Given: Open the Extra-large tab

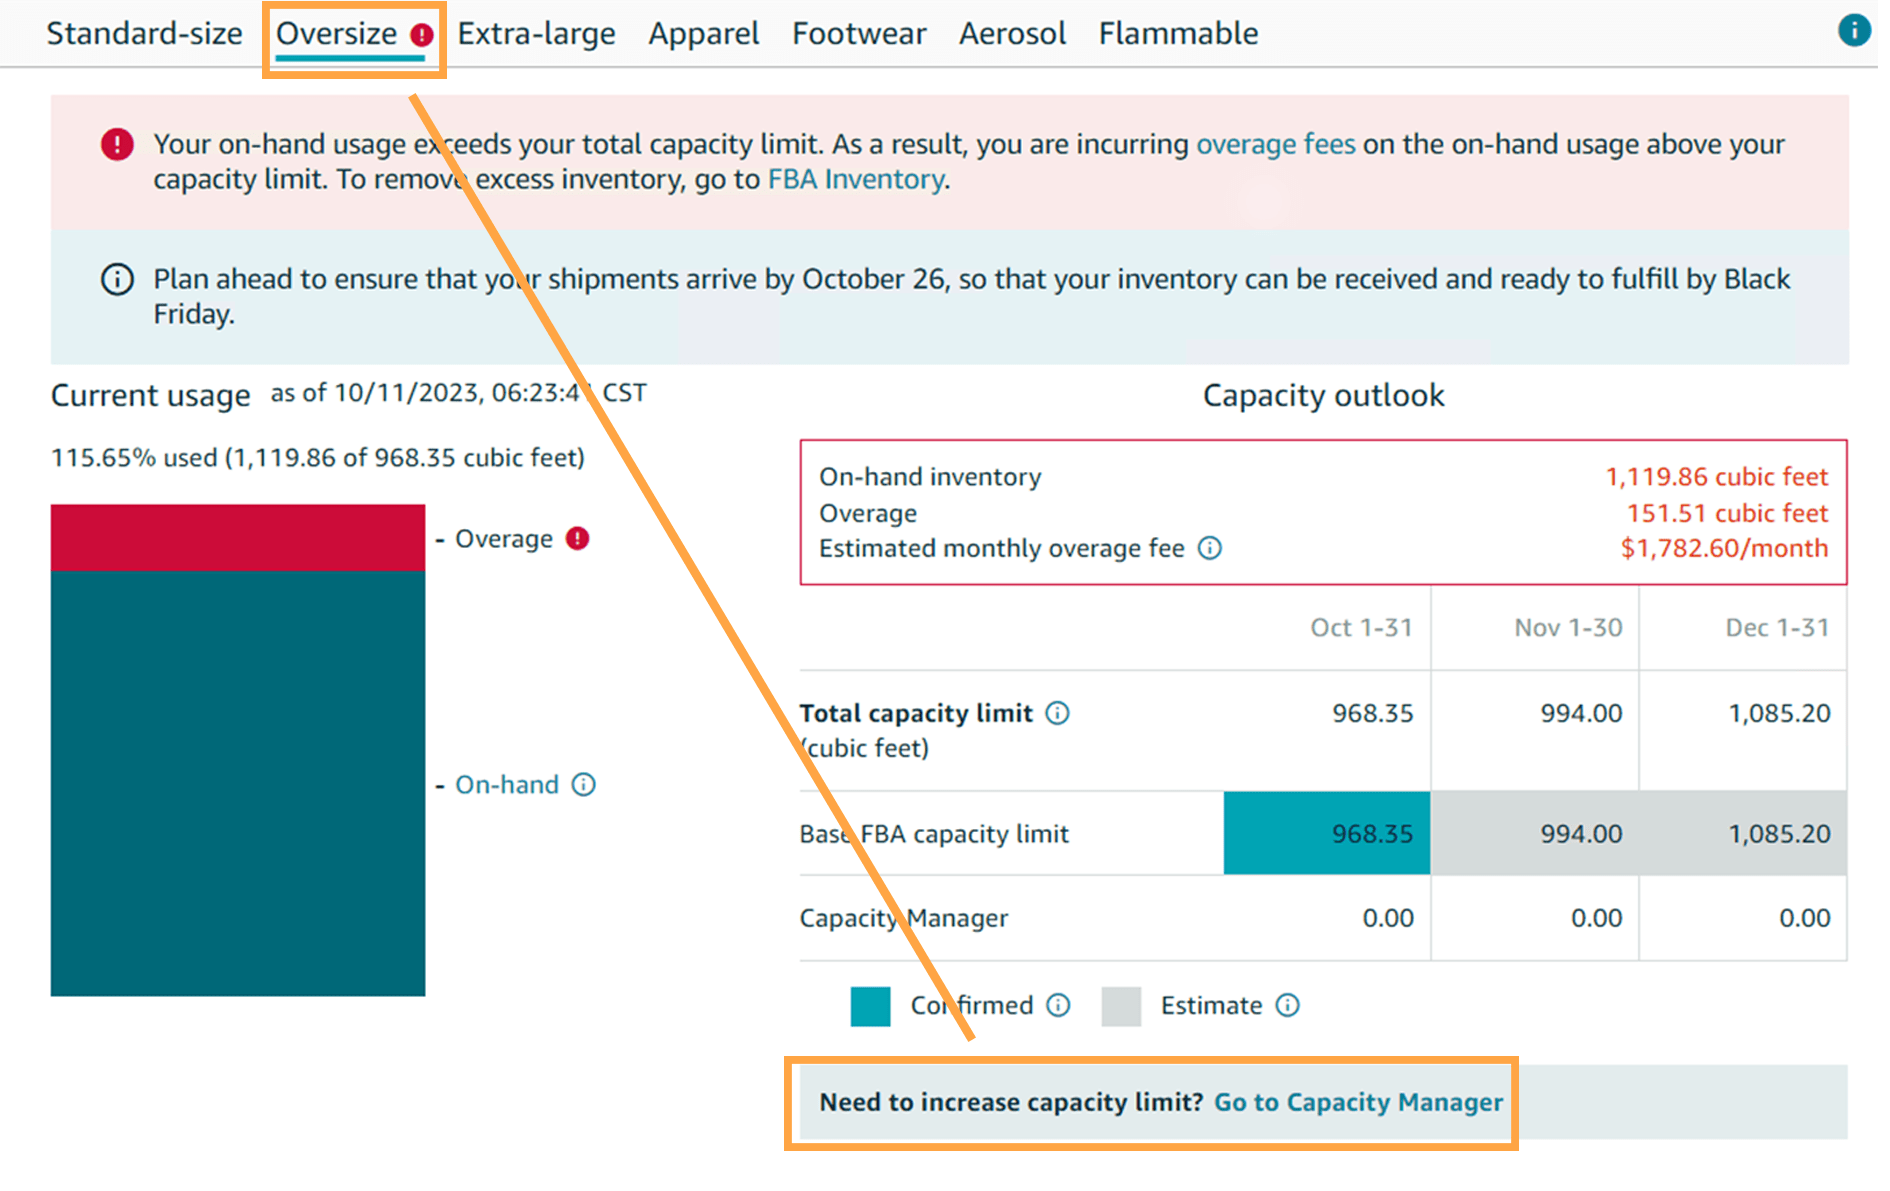Looking at the screenshot, I should [x=536, y=34].
